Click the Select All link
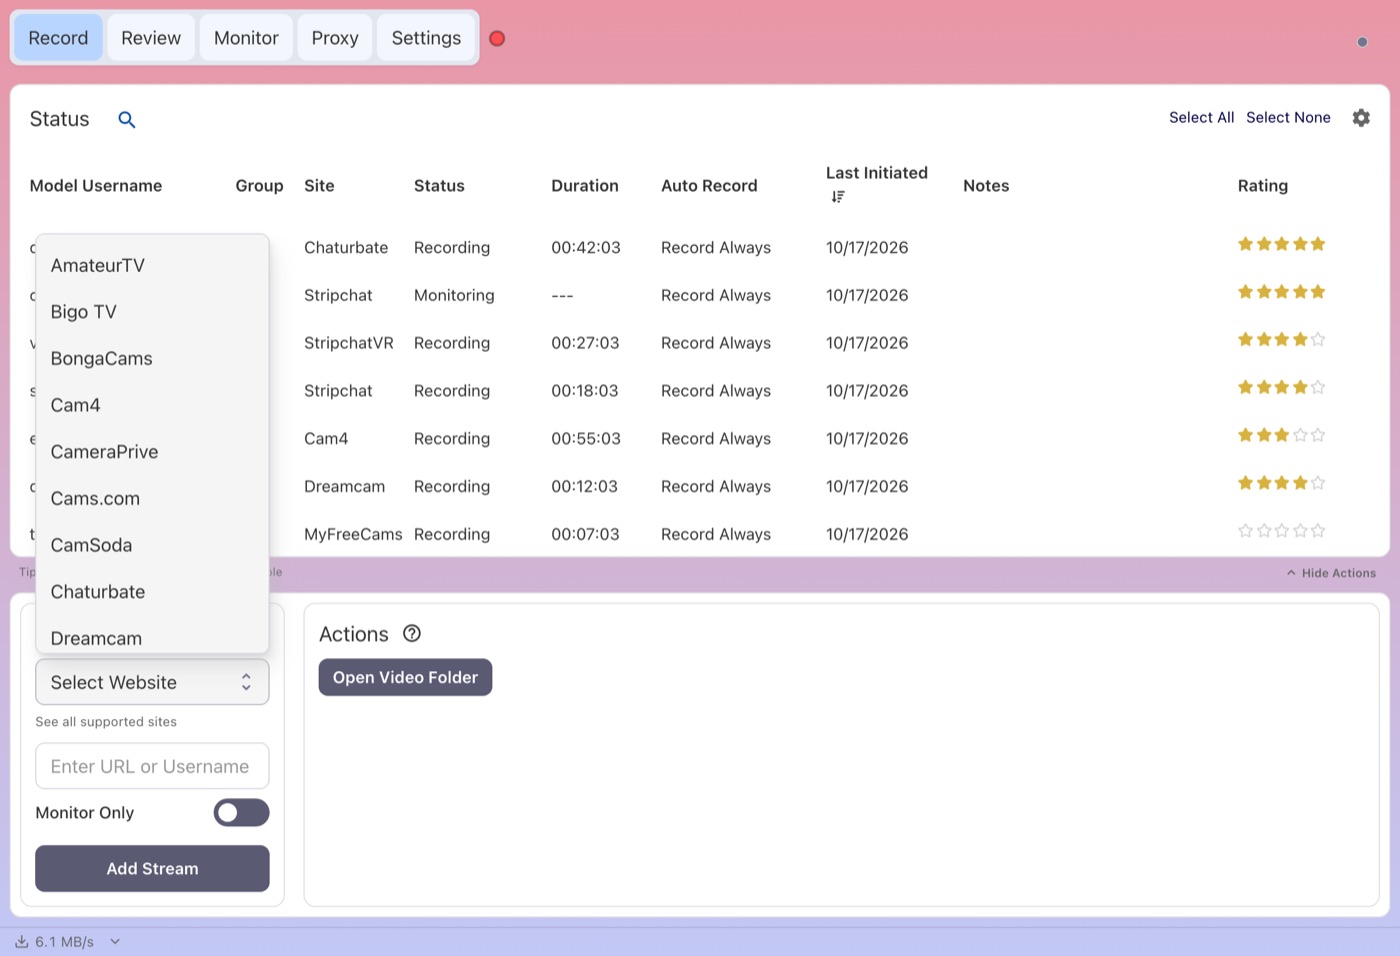Image resolution: width=1400 pixels, height=956 pixels. pyautogui.click(x=1201, y=118)
